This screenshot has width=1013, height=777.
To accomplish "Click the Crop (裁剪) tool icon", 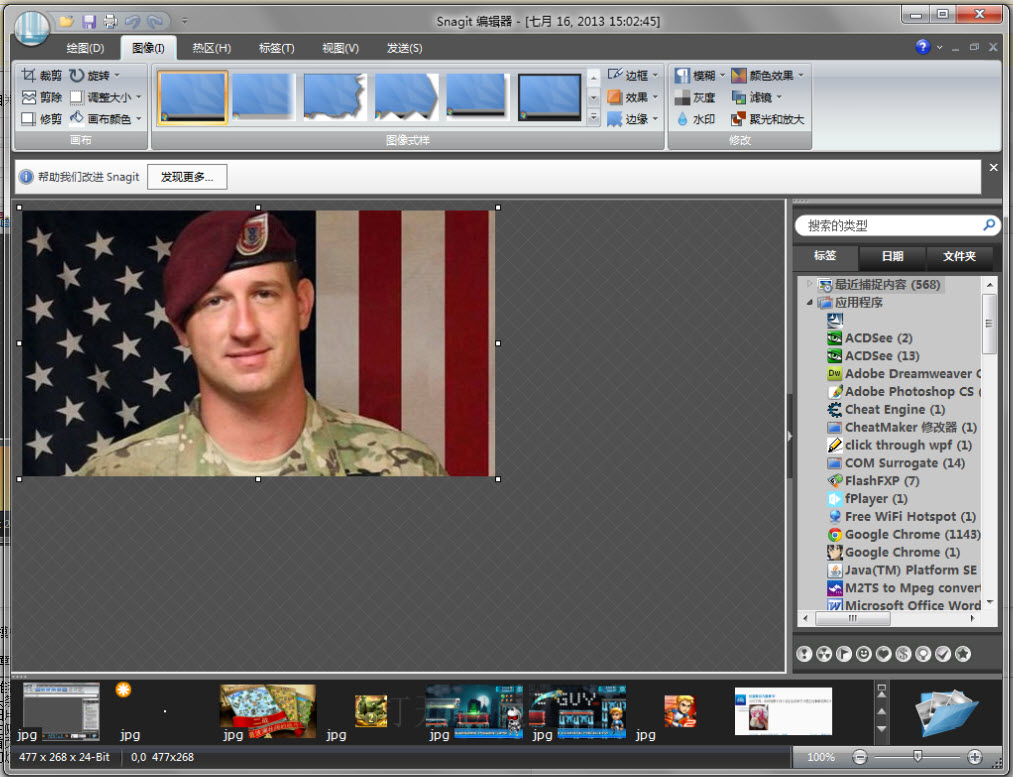I will (29, 76).
